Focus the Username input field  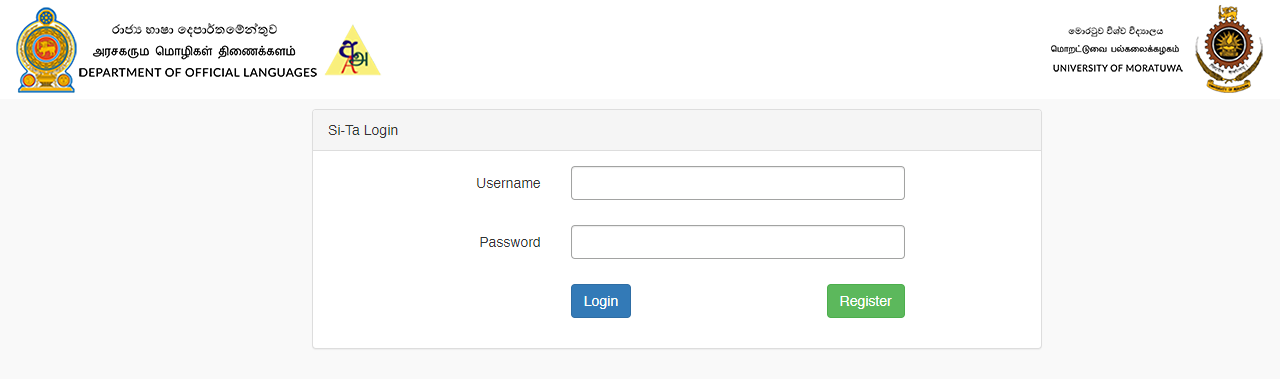coord(738,183)
